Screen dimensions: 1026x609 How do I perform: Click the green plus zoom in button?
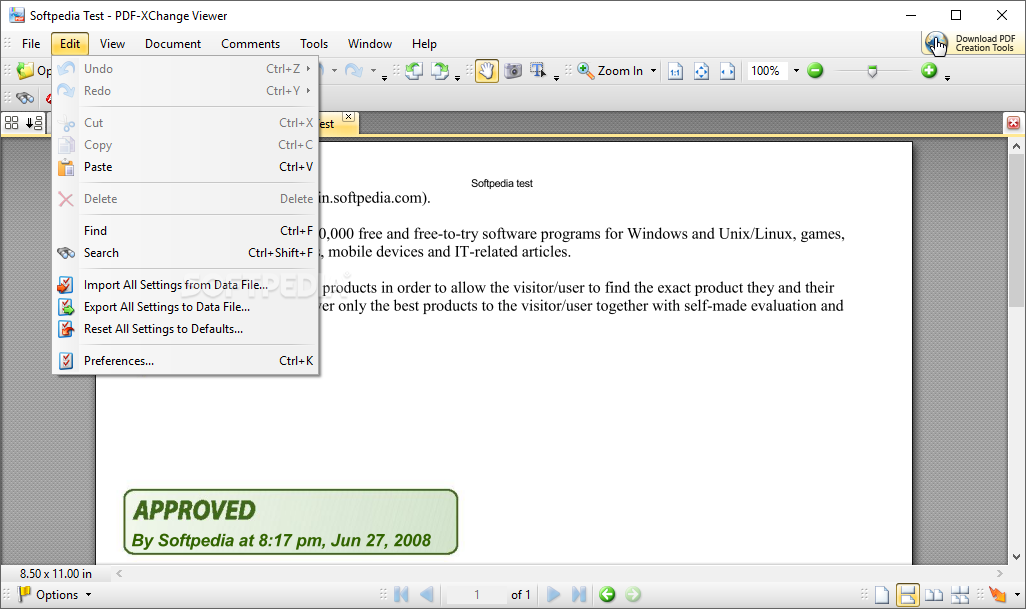click(929, 71)
